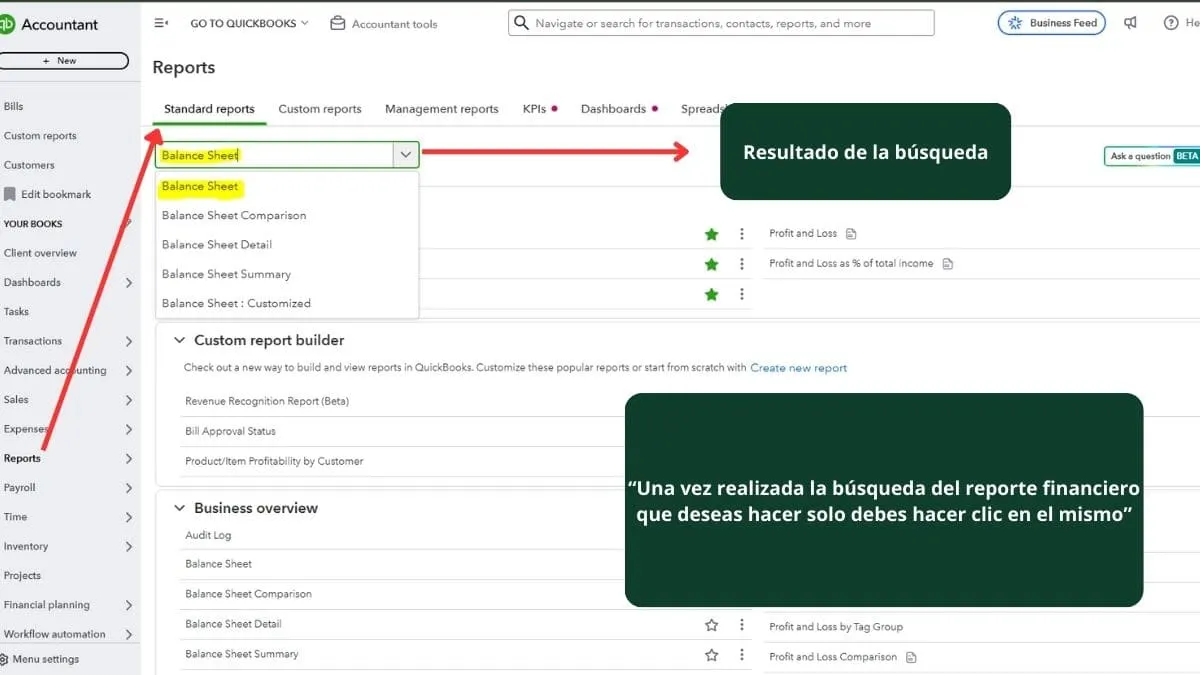This screenshot has height=675, width=1200.
Task: Expand Sales submenu chevron in sidebar
Action: pyautogui.click(x=128, y=400)
